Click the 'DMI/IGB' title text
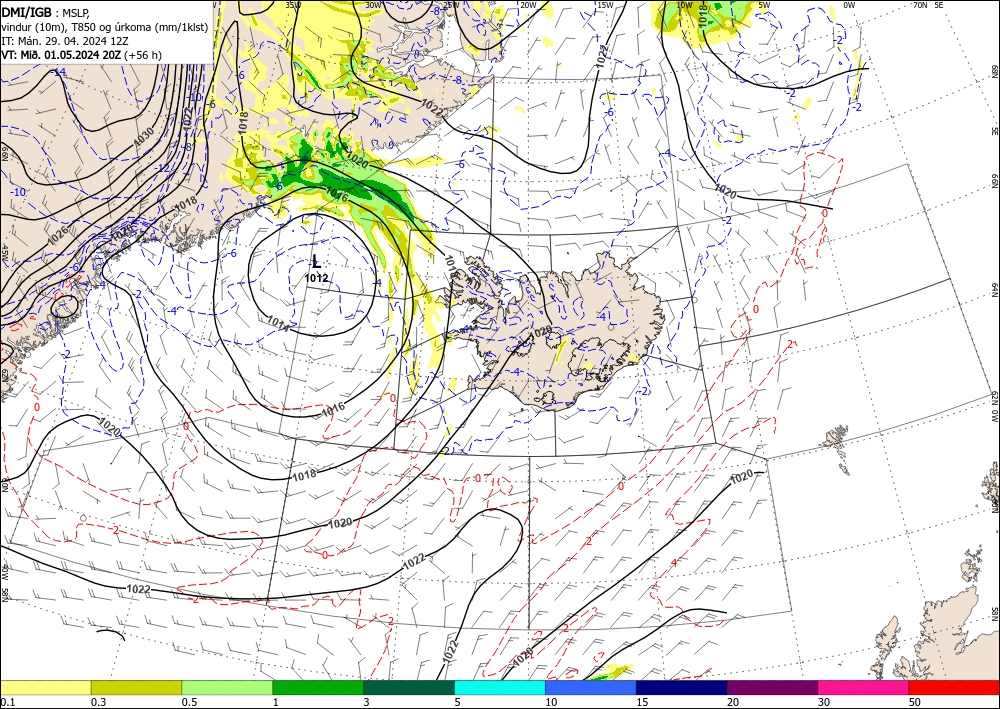The height and width of the screenshot is (709, 1000). (27, 11)
